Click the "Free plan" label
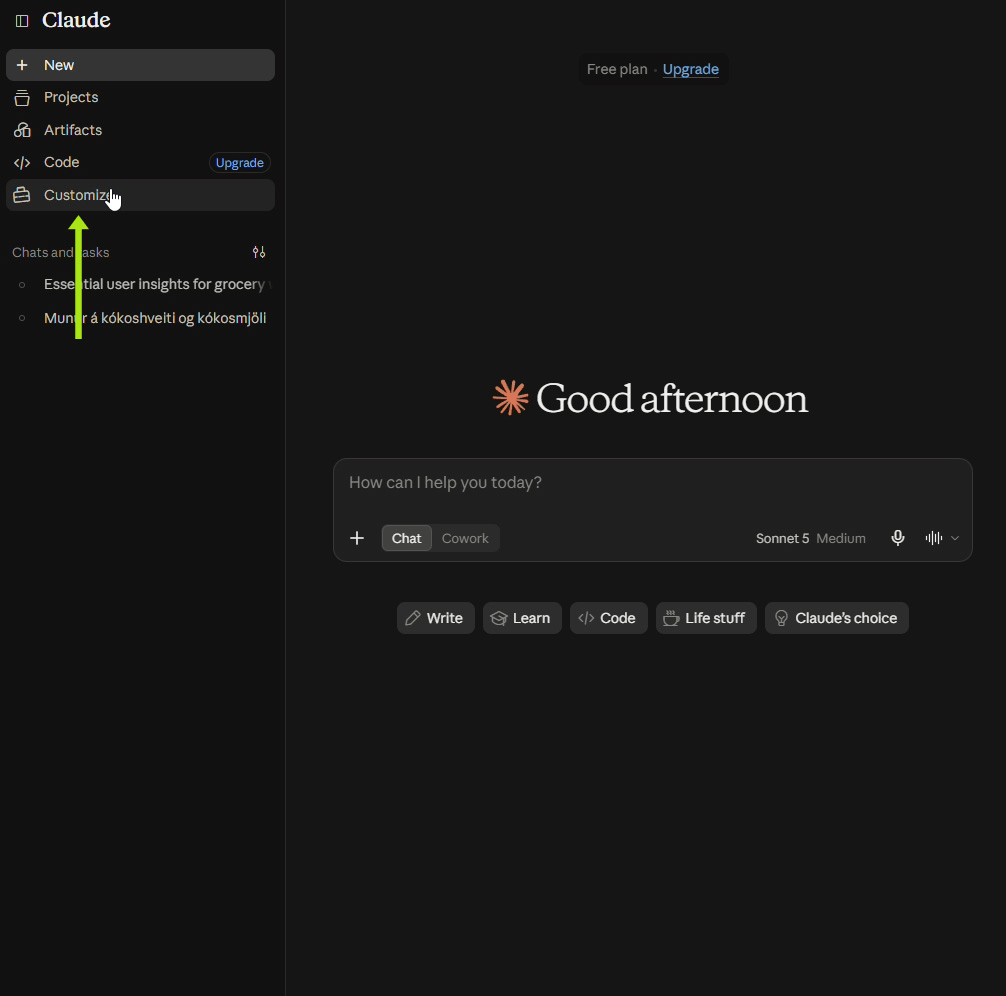1006x996 pixels. coord(617,69)
